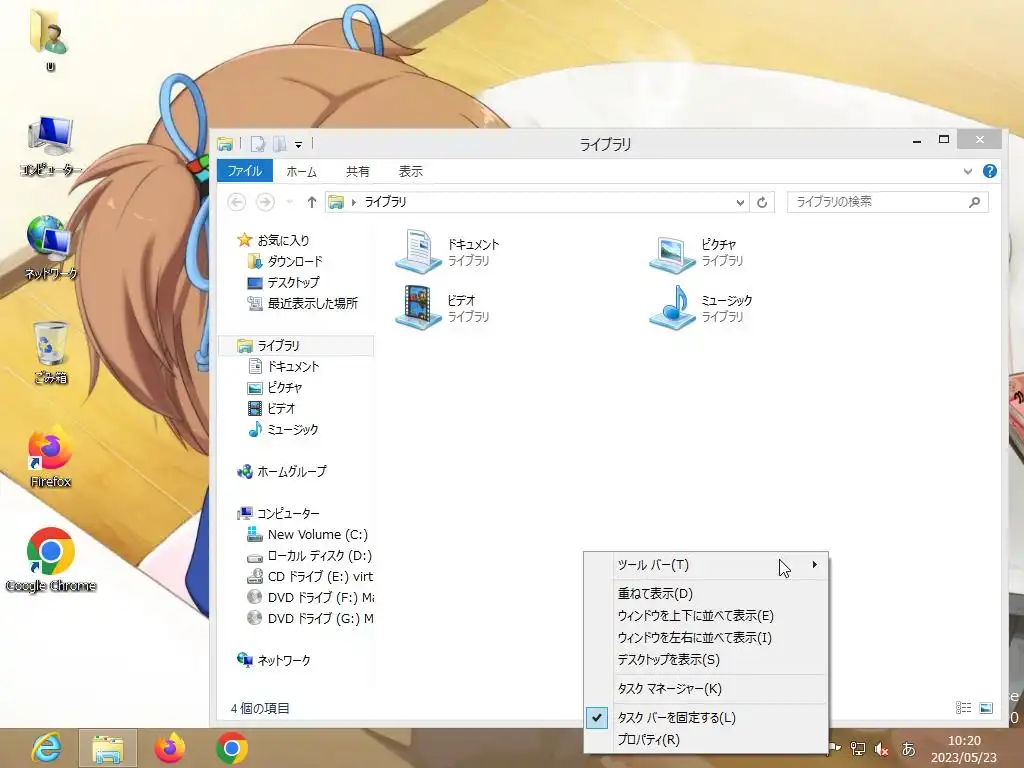The height and width of the screenshot is (768, 1024).
Task: Click Properties icon in quick access toolbar
Action: [x=258, y=144]
